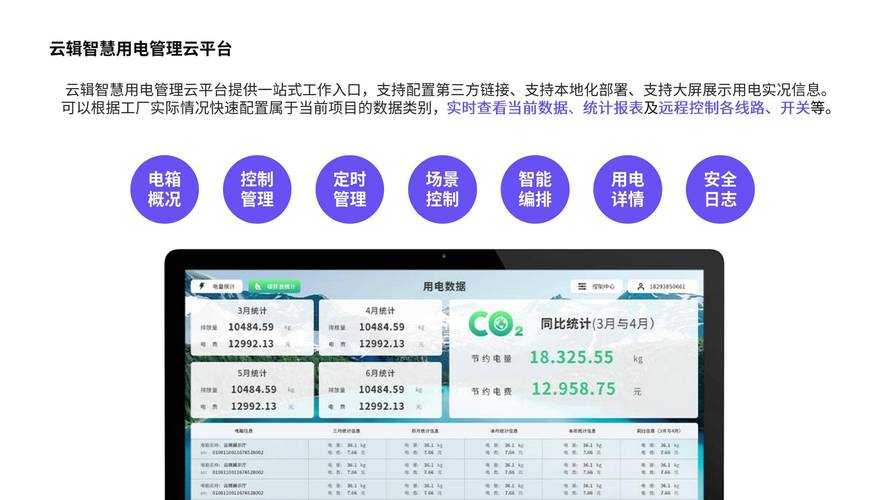
Task: Click the 10484.59 value in 3月统计 card
Action: (251, 327)
